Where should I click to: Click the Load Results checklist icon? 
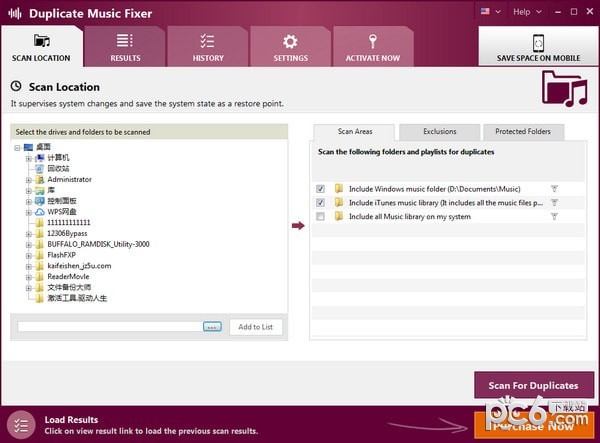21,425
